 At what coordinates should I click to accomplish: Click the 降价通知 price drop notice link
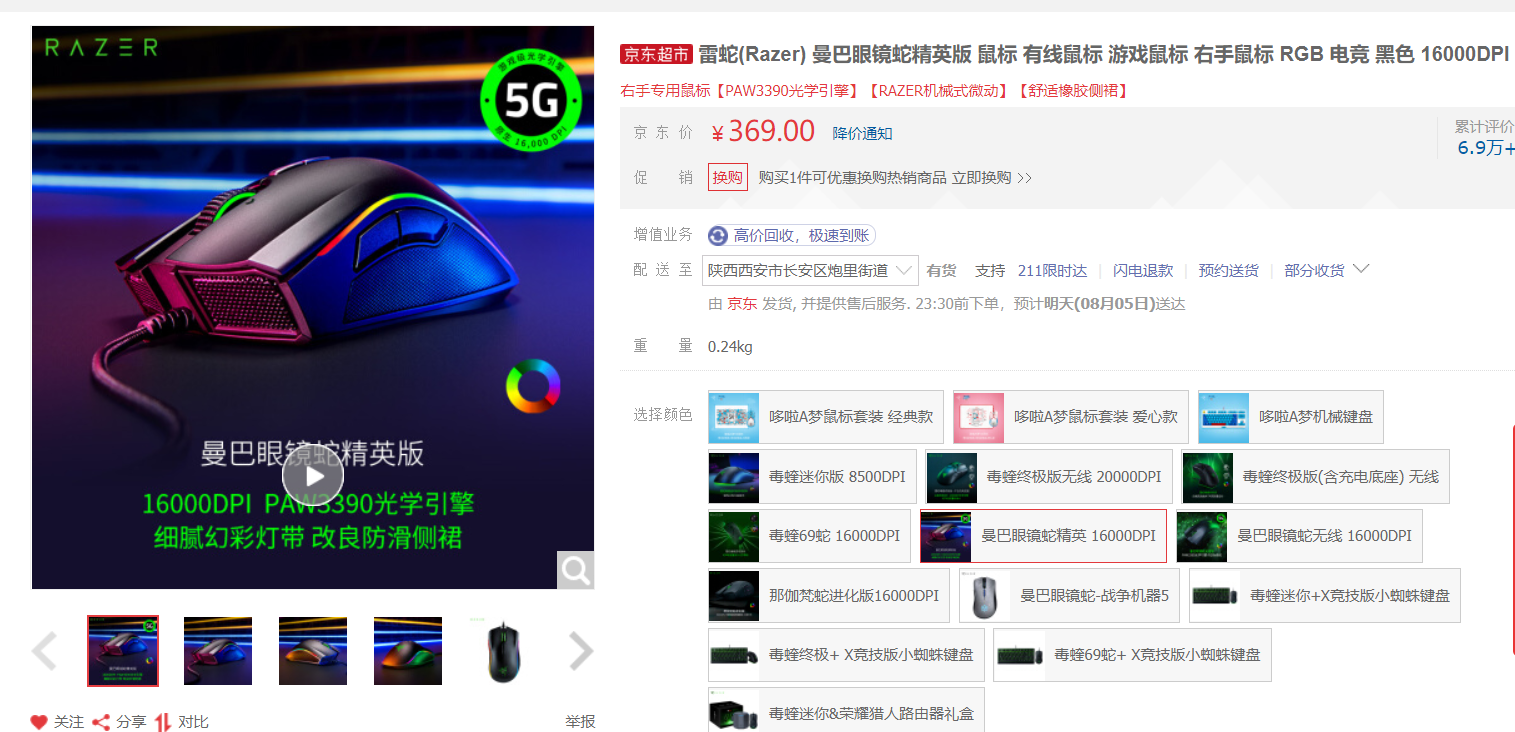coord(862,133)
